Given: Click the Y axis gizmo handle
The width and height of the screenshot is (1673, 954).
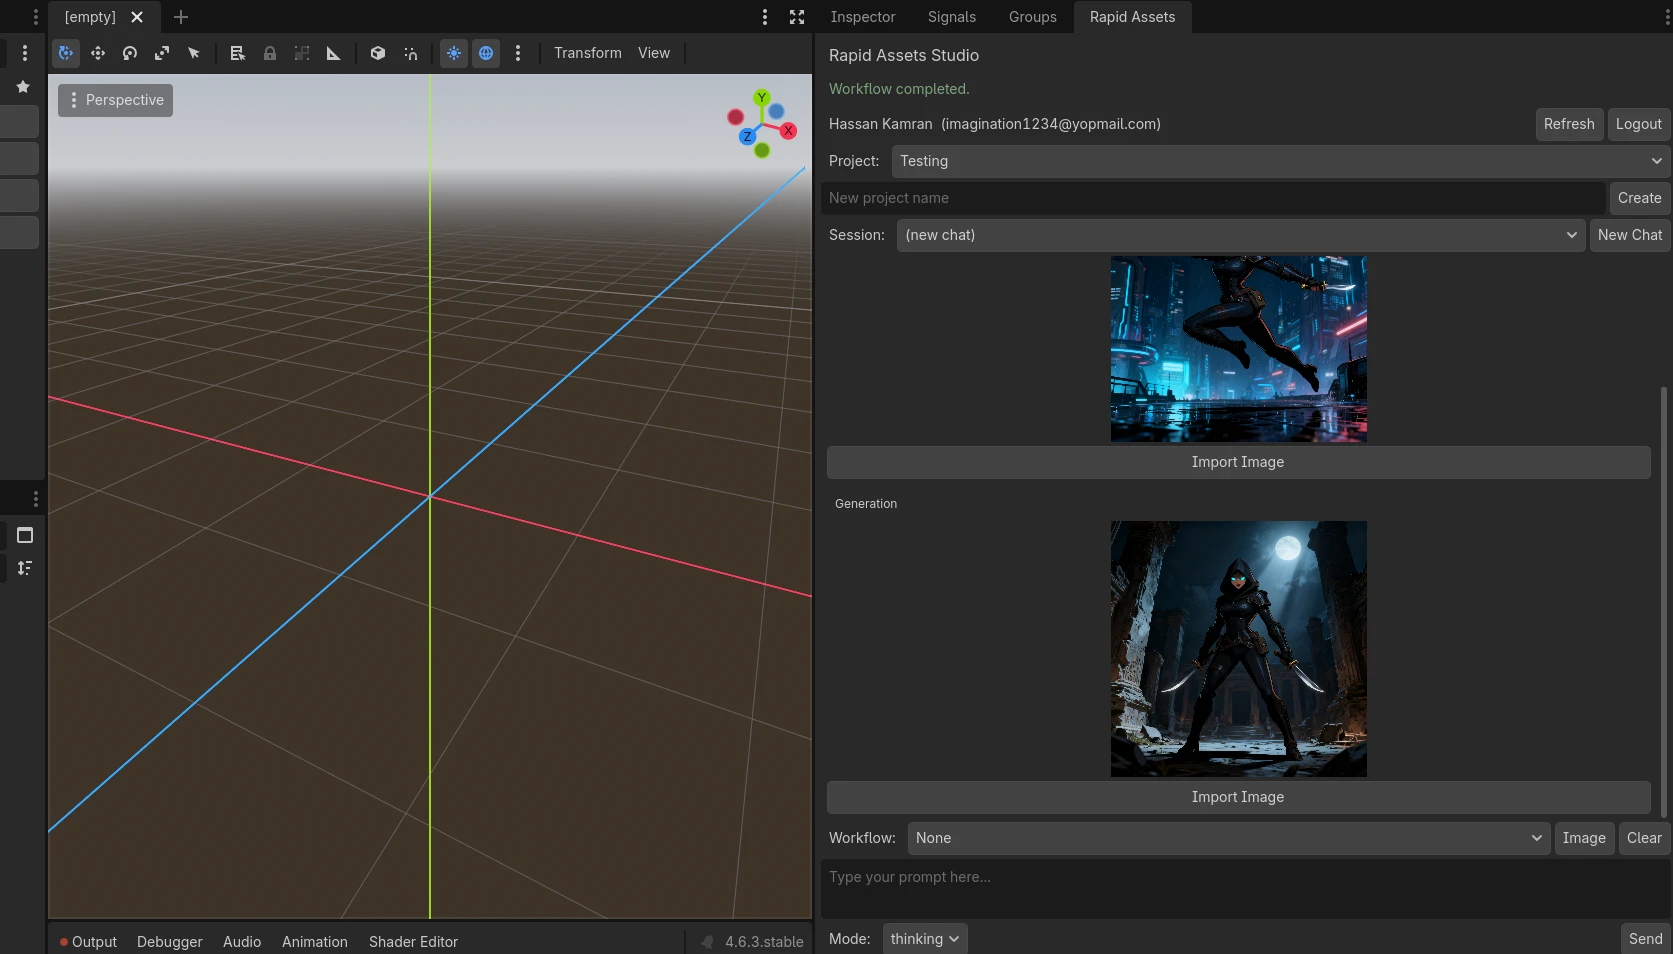Looking at the screenshot, I should point(762,97).
